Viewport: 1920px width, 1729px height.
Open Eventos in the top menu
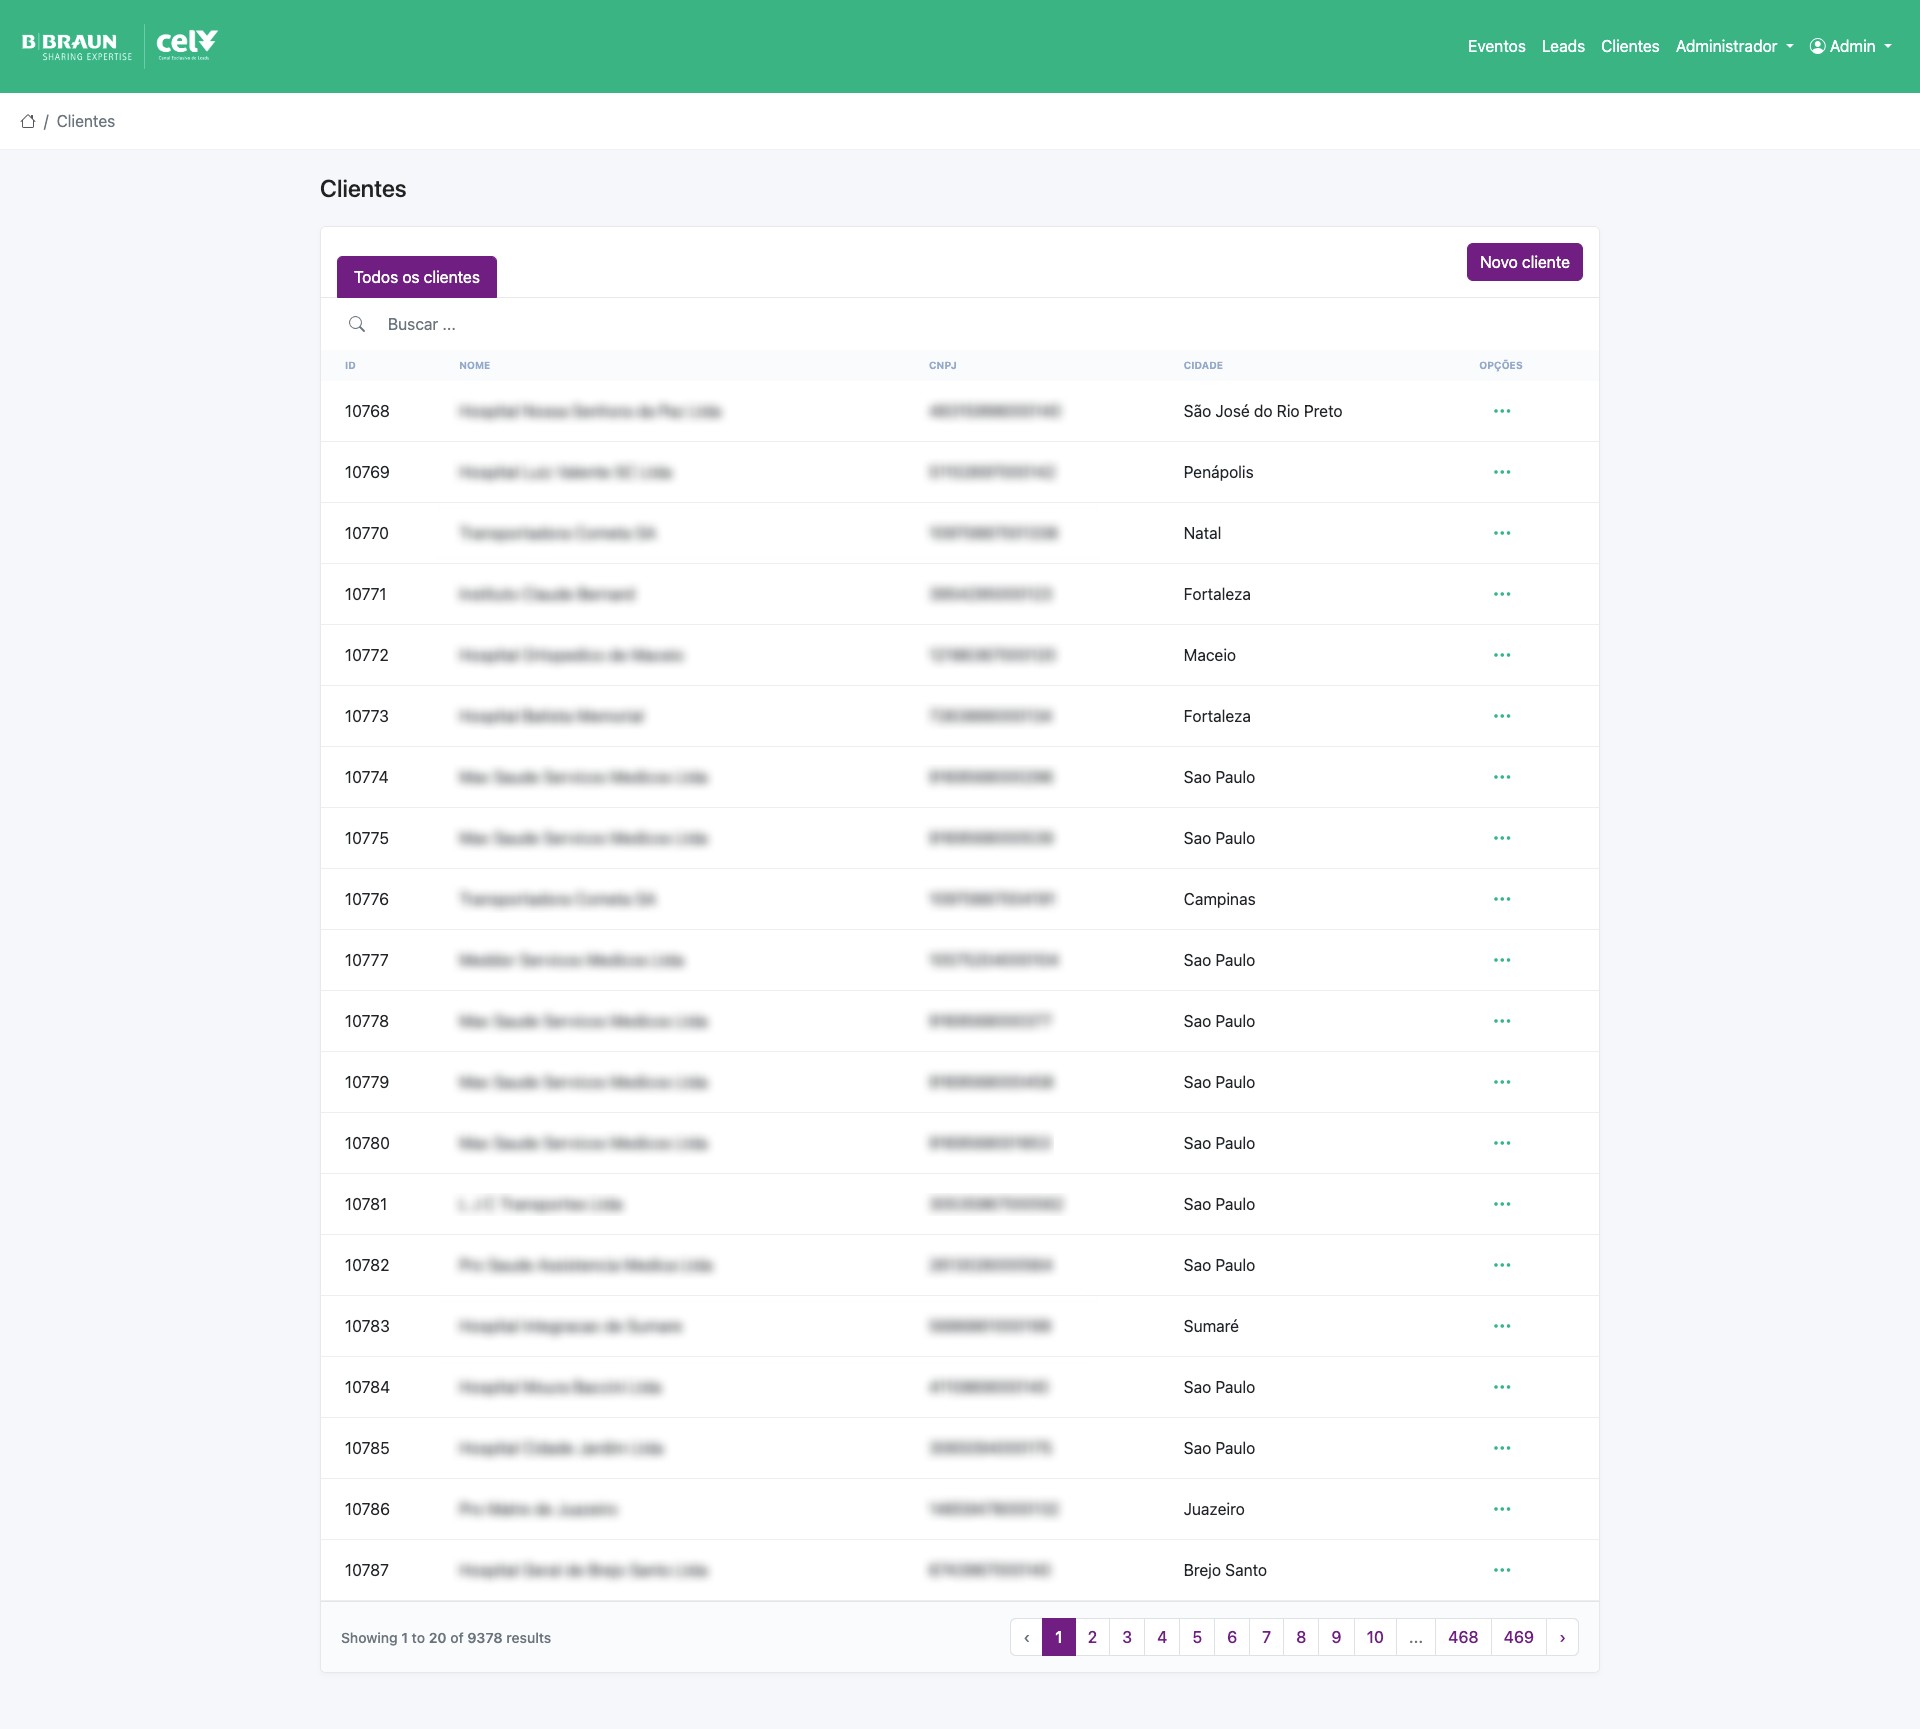click(x=1496, y=46)
